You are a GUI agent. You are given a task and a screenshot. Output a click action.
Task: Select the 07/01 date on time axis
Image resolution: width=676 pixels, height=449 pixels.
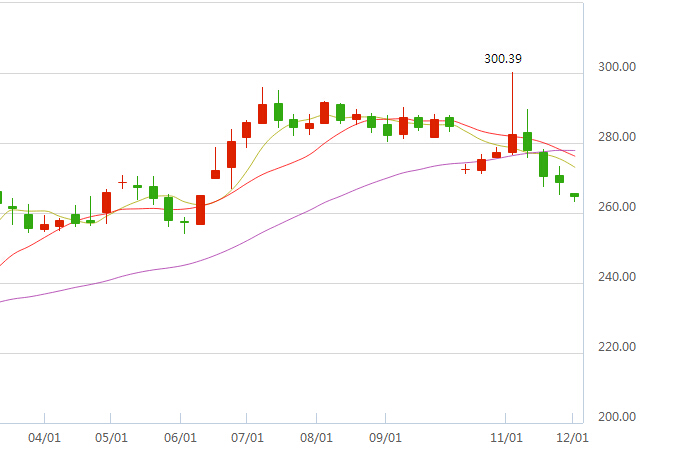[247, 437]
